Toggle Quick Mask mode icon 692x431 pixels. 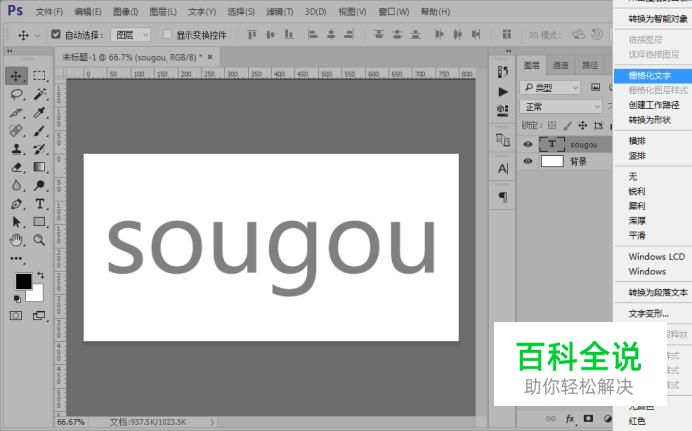[x=16, y=315]
